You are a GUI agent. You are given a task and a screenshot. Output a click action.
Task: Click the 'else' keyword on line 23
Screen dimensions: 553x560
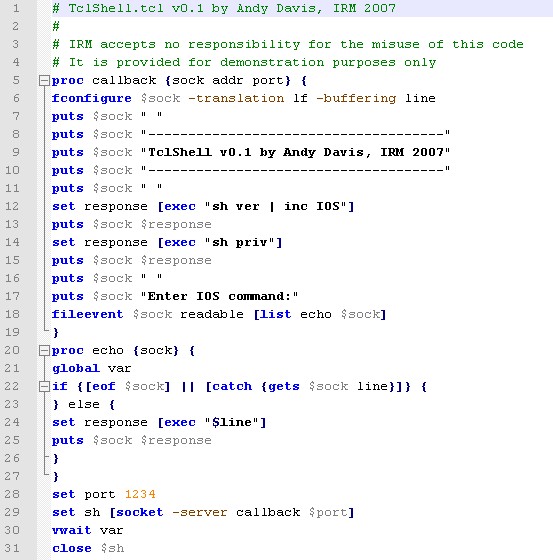pyautogui.click(x=84, y=404)
